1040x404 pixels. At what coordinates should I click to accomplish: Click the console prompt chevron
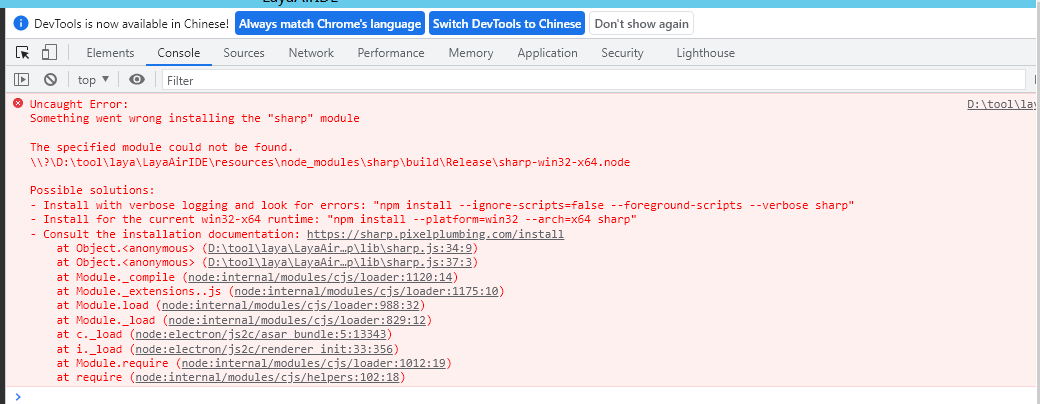(x=18, y=396)
